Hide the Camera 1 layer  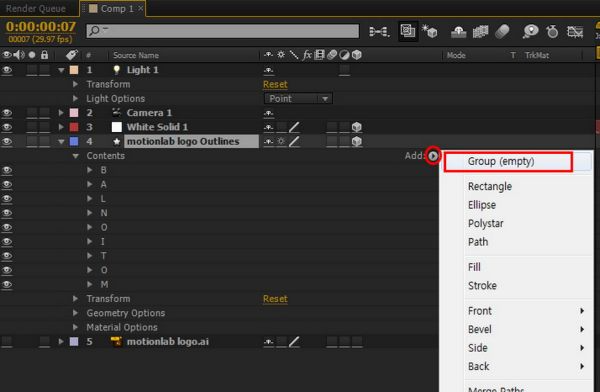coord(7,113)
